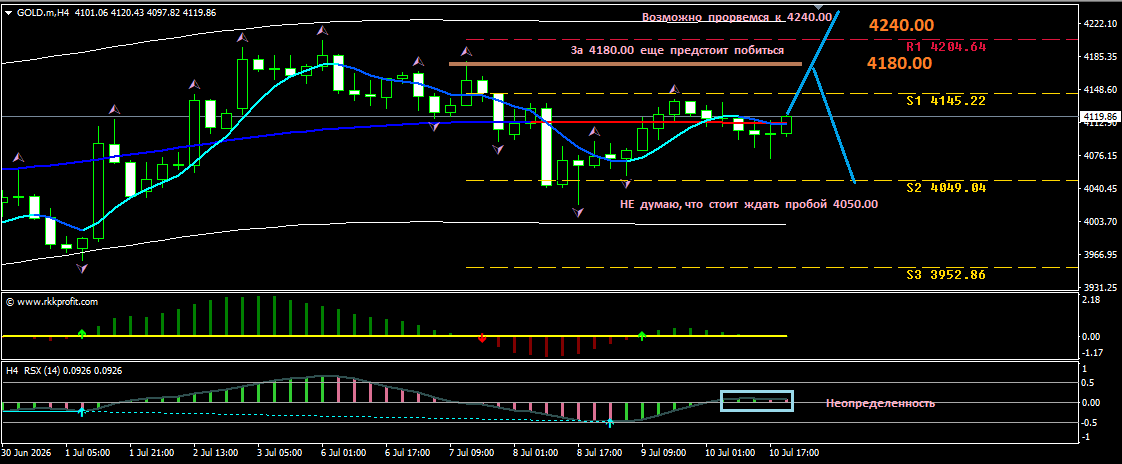Click the yellow 'S2 4049.04' pivot label

tap(946, 188)
